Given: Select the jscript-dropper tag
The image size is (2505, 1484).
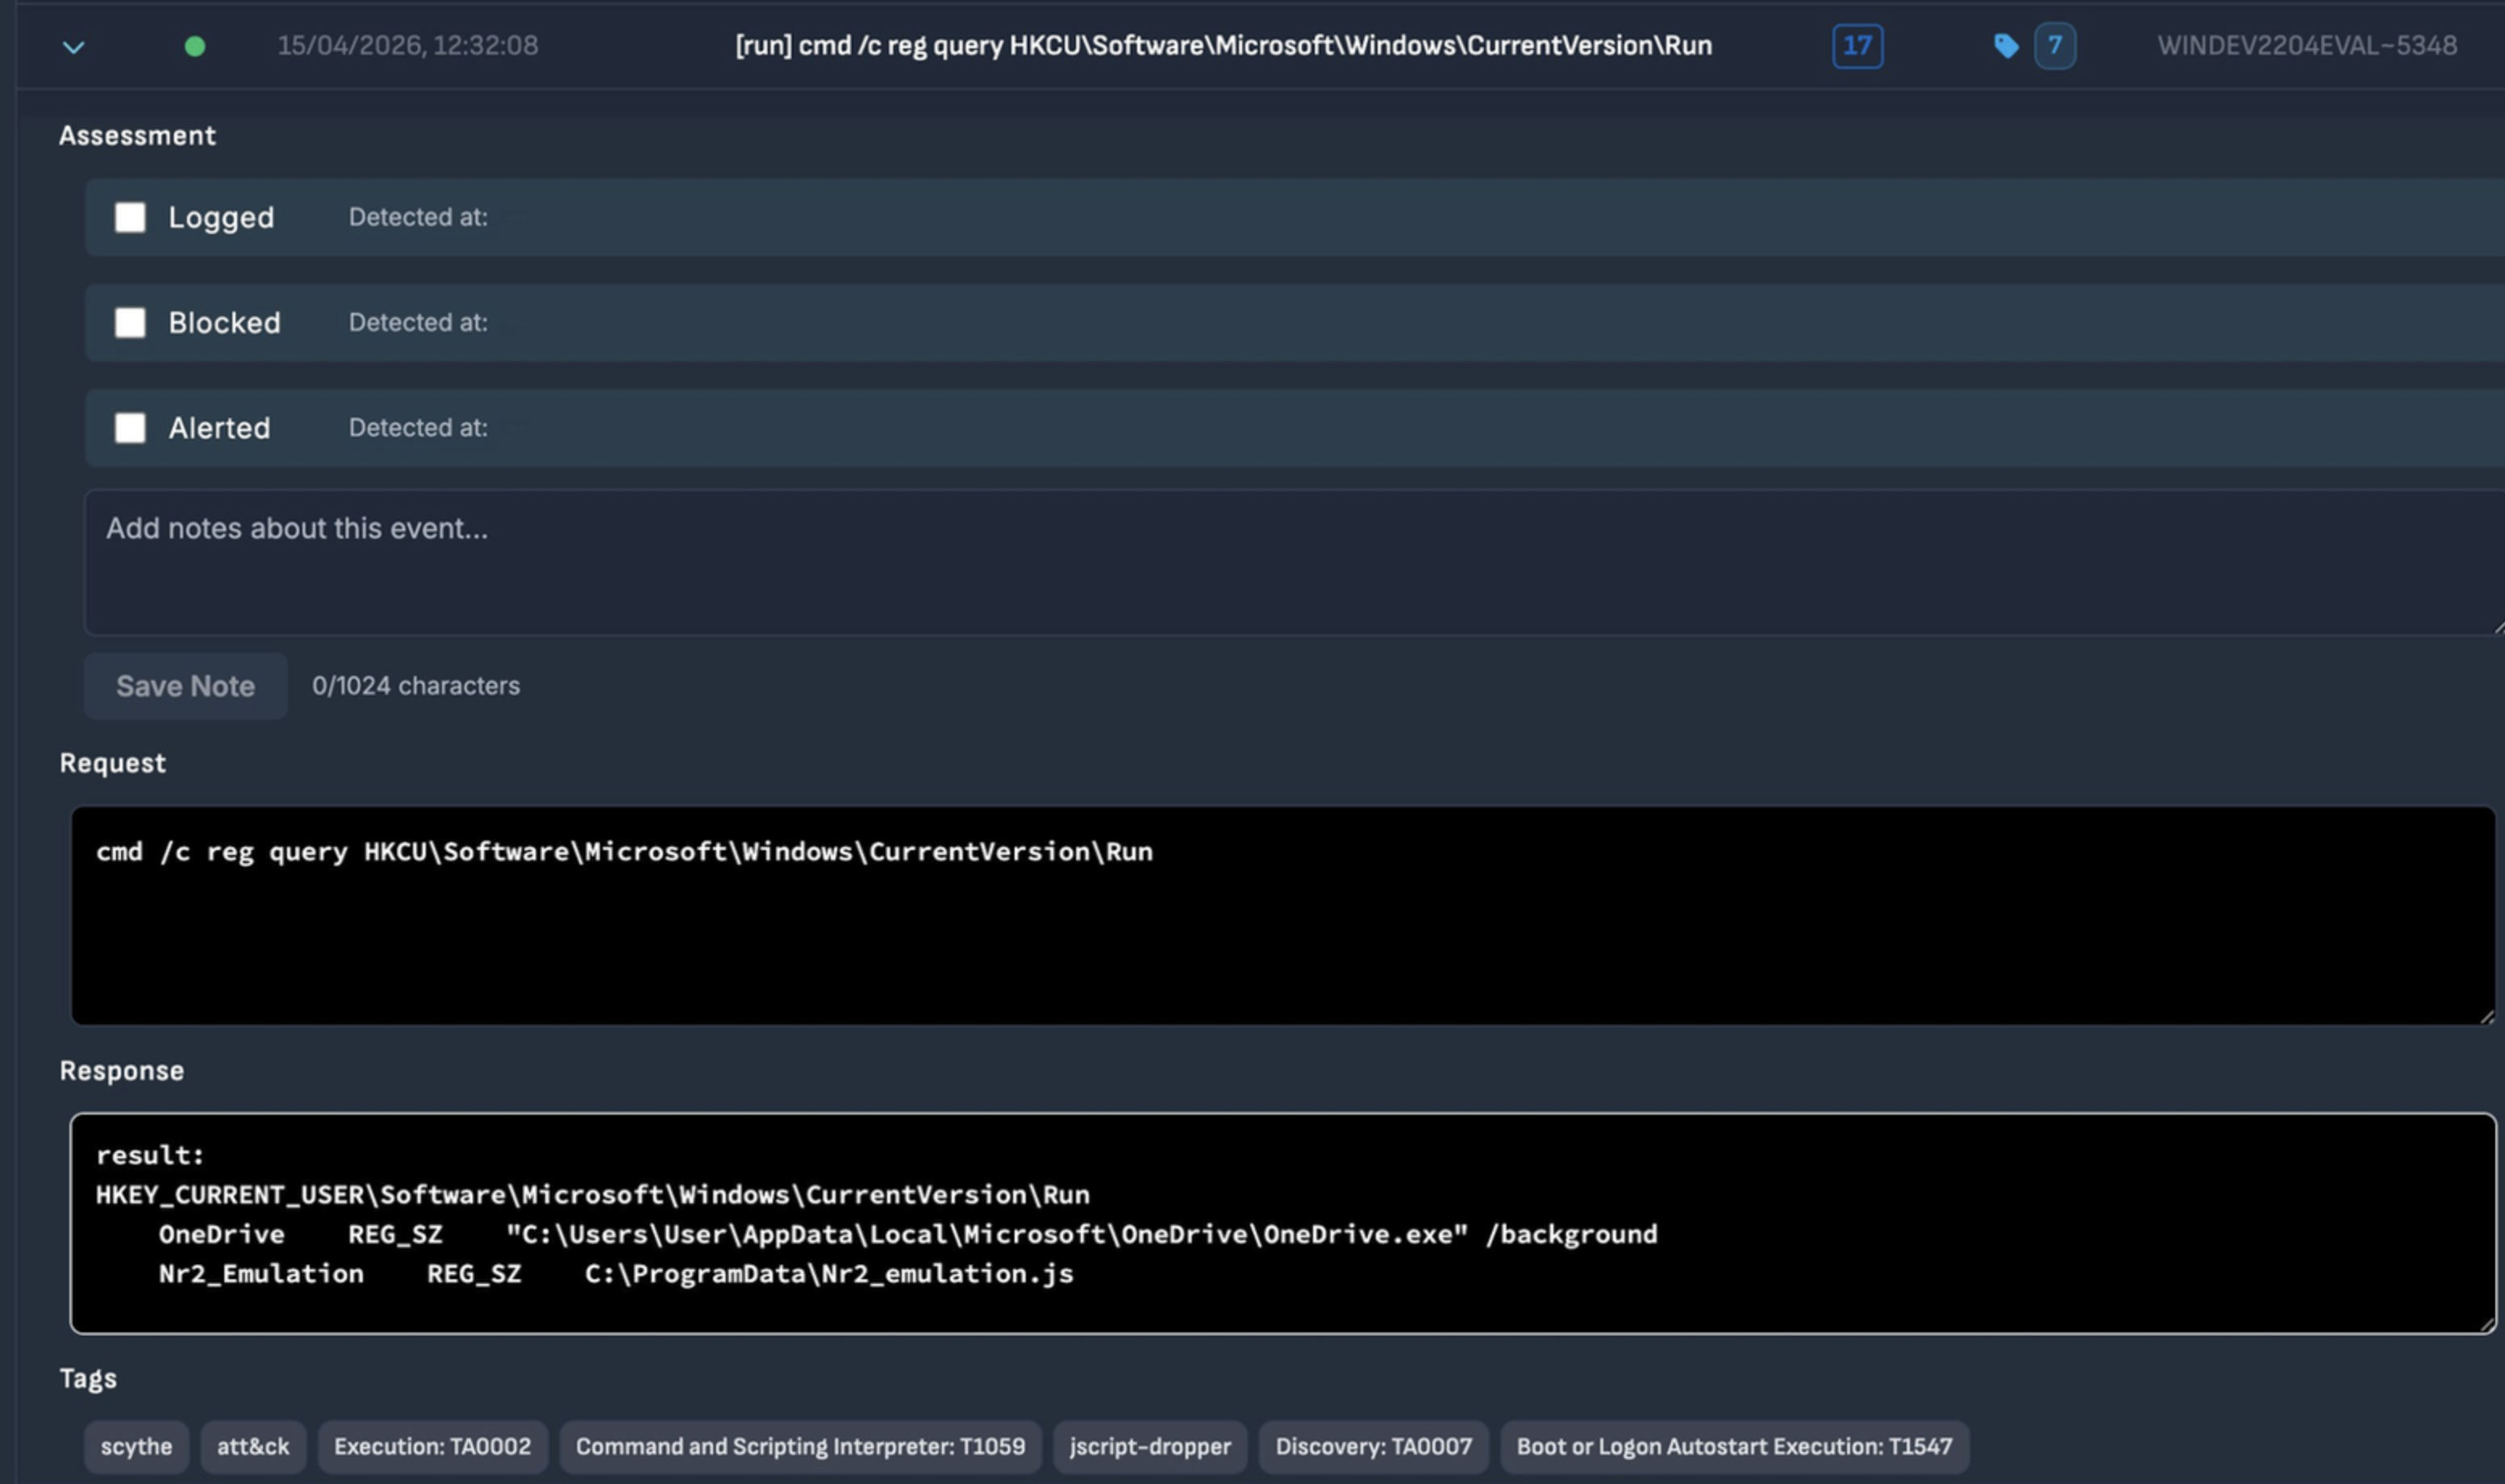Looking at the screenshot, I should click(1150, 1446).
